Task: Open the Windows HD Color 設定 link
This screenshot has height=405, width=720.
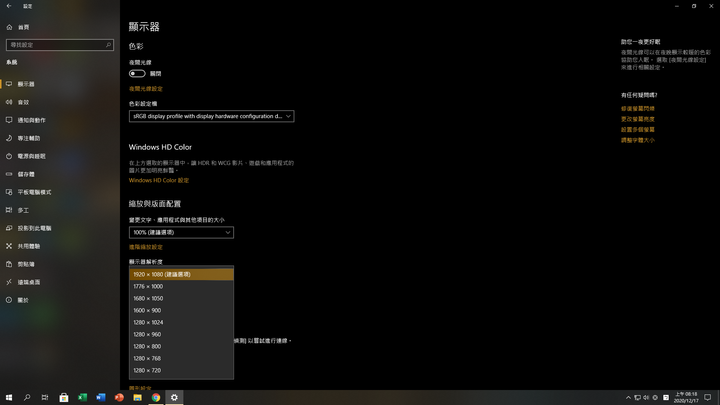Action: (158, 180)
